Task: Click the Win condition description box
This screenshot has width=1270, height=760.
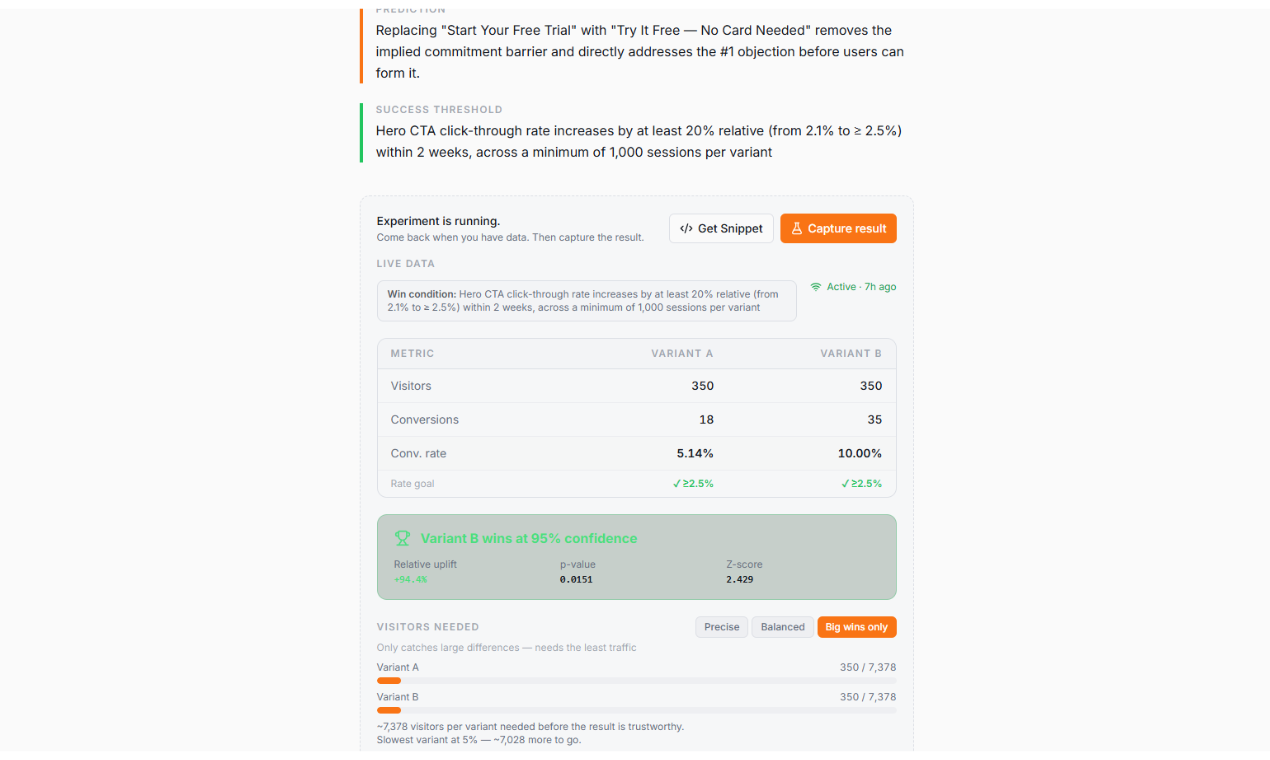Action: point(586,301)
